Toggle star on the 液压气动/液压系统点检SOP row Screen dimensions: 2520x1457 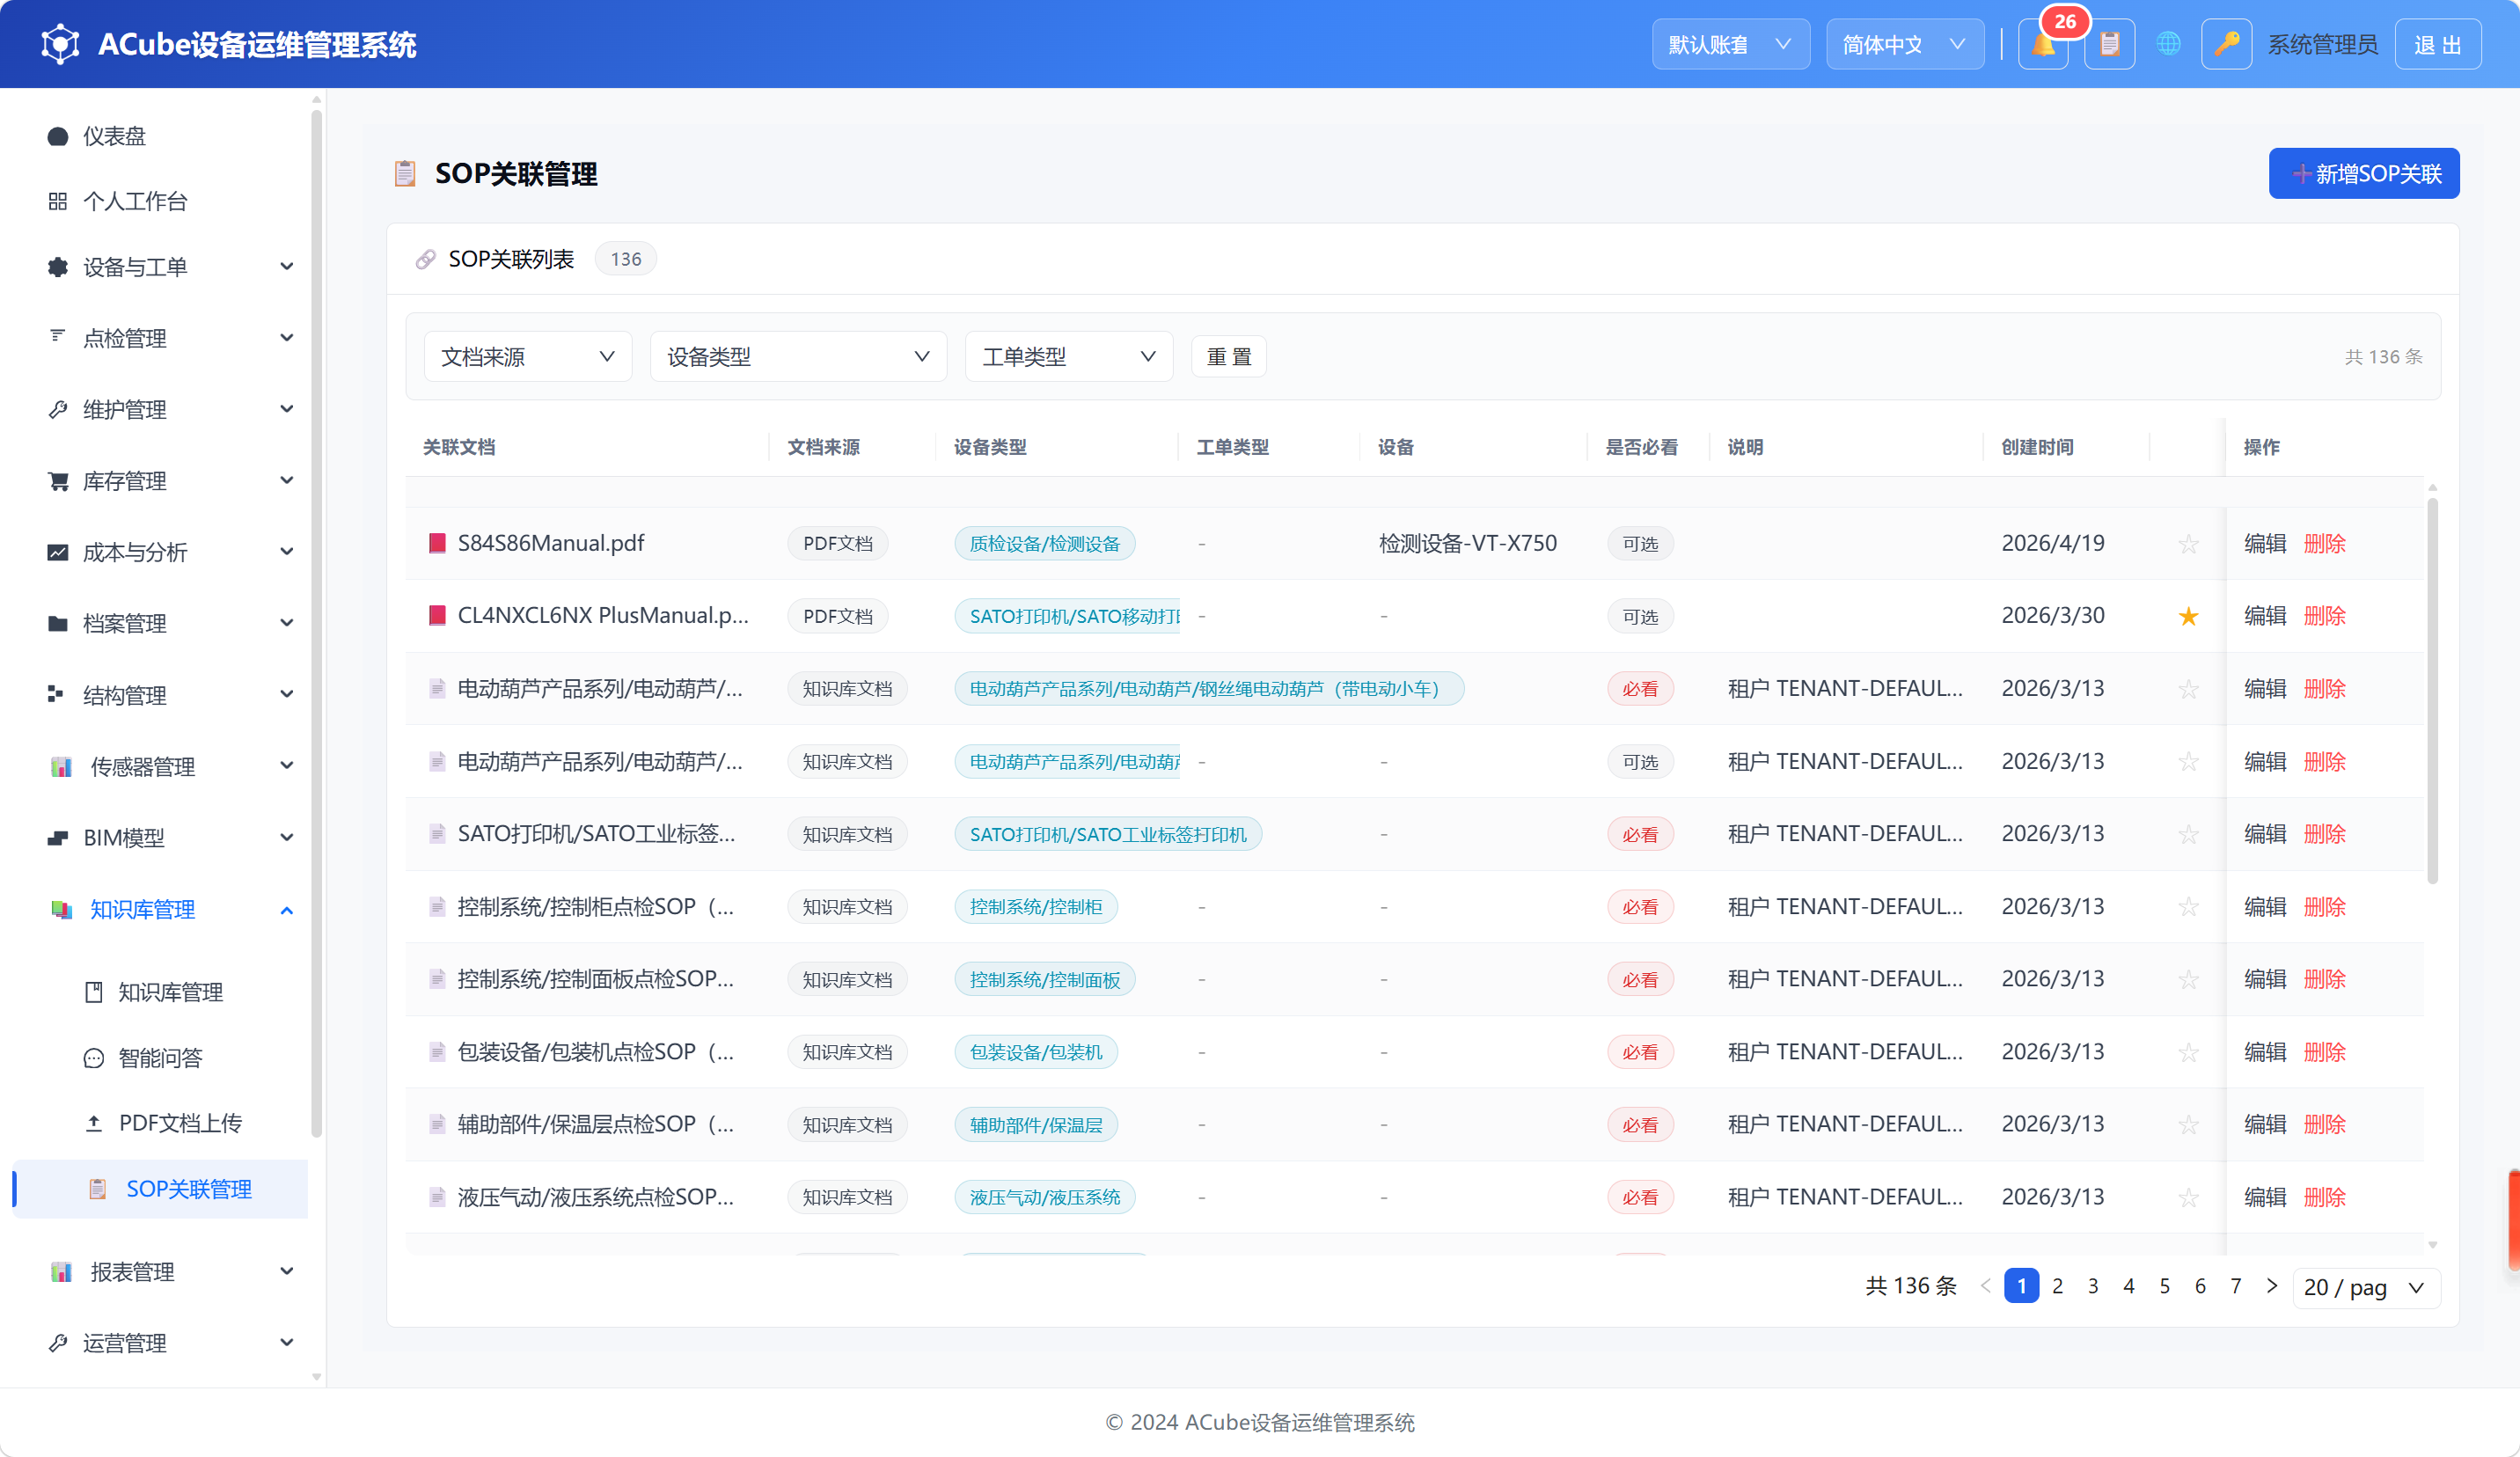2188,1197
